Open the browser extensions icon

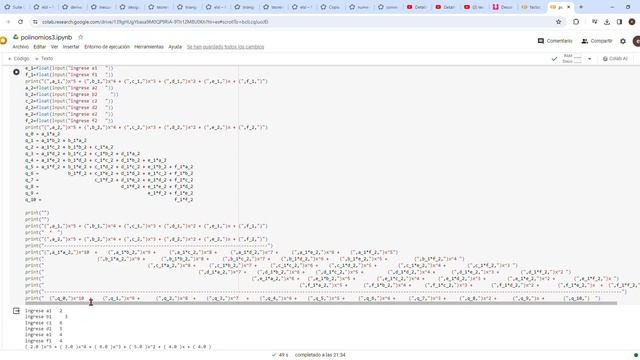click(x=576, y=22)
